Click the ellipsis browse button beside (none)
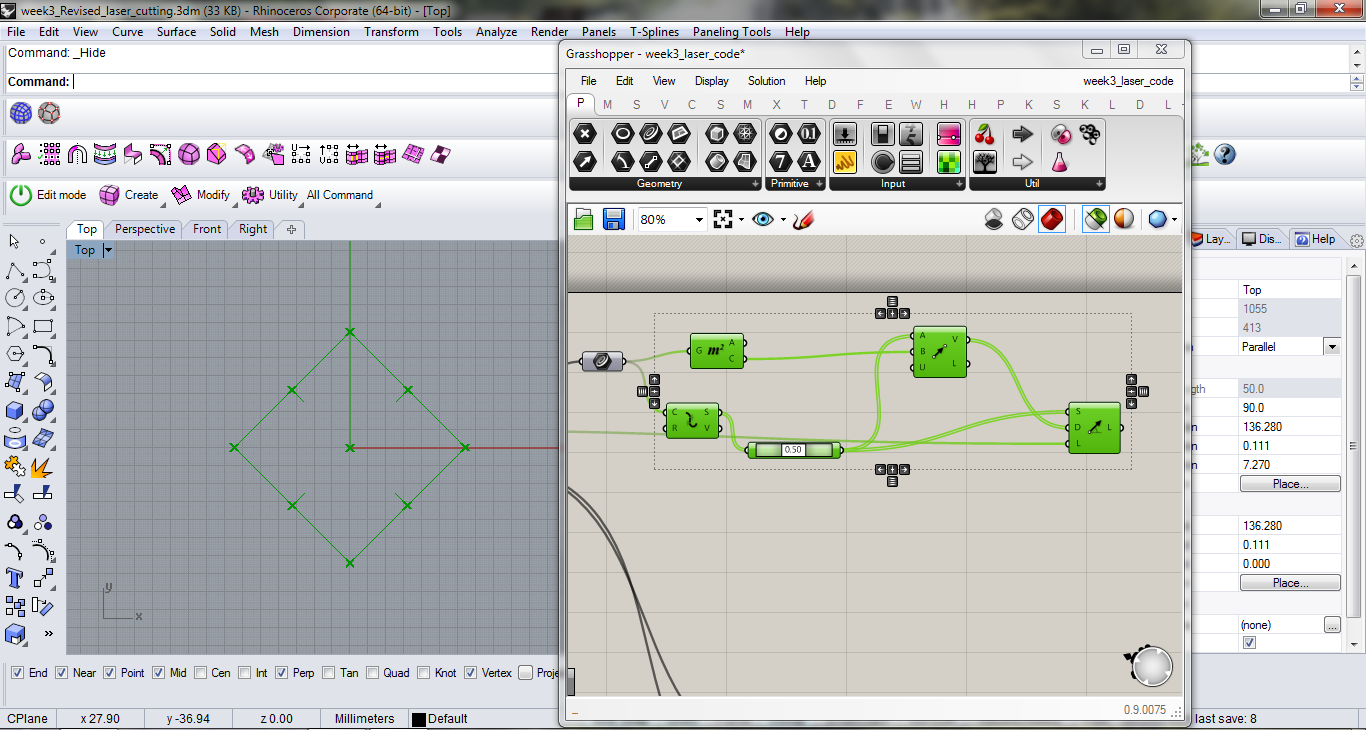This screenshot has width=1366, height=730. tap(1332, 625)
